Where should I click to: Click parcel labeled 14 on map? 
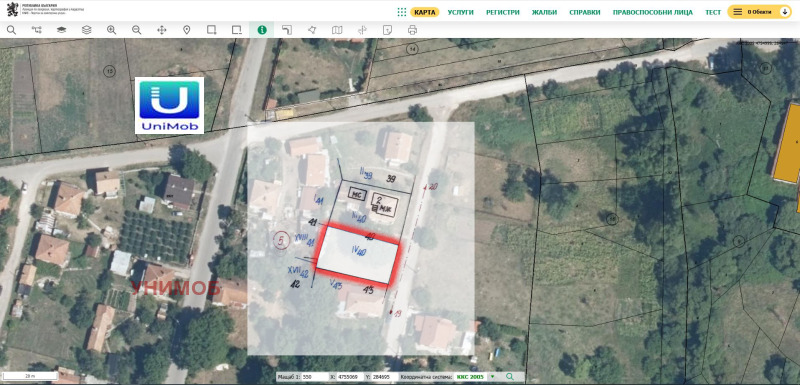(x=412, y=49)
